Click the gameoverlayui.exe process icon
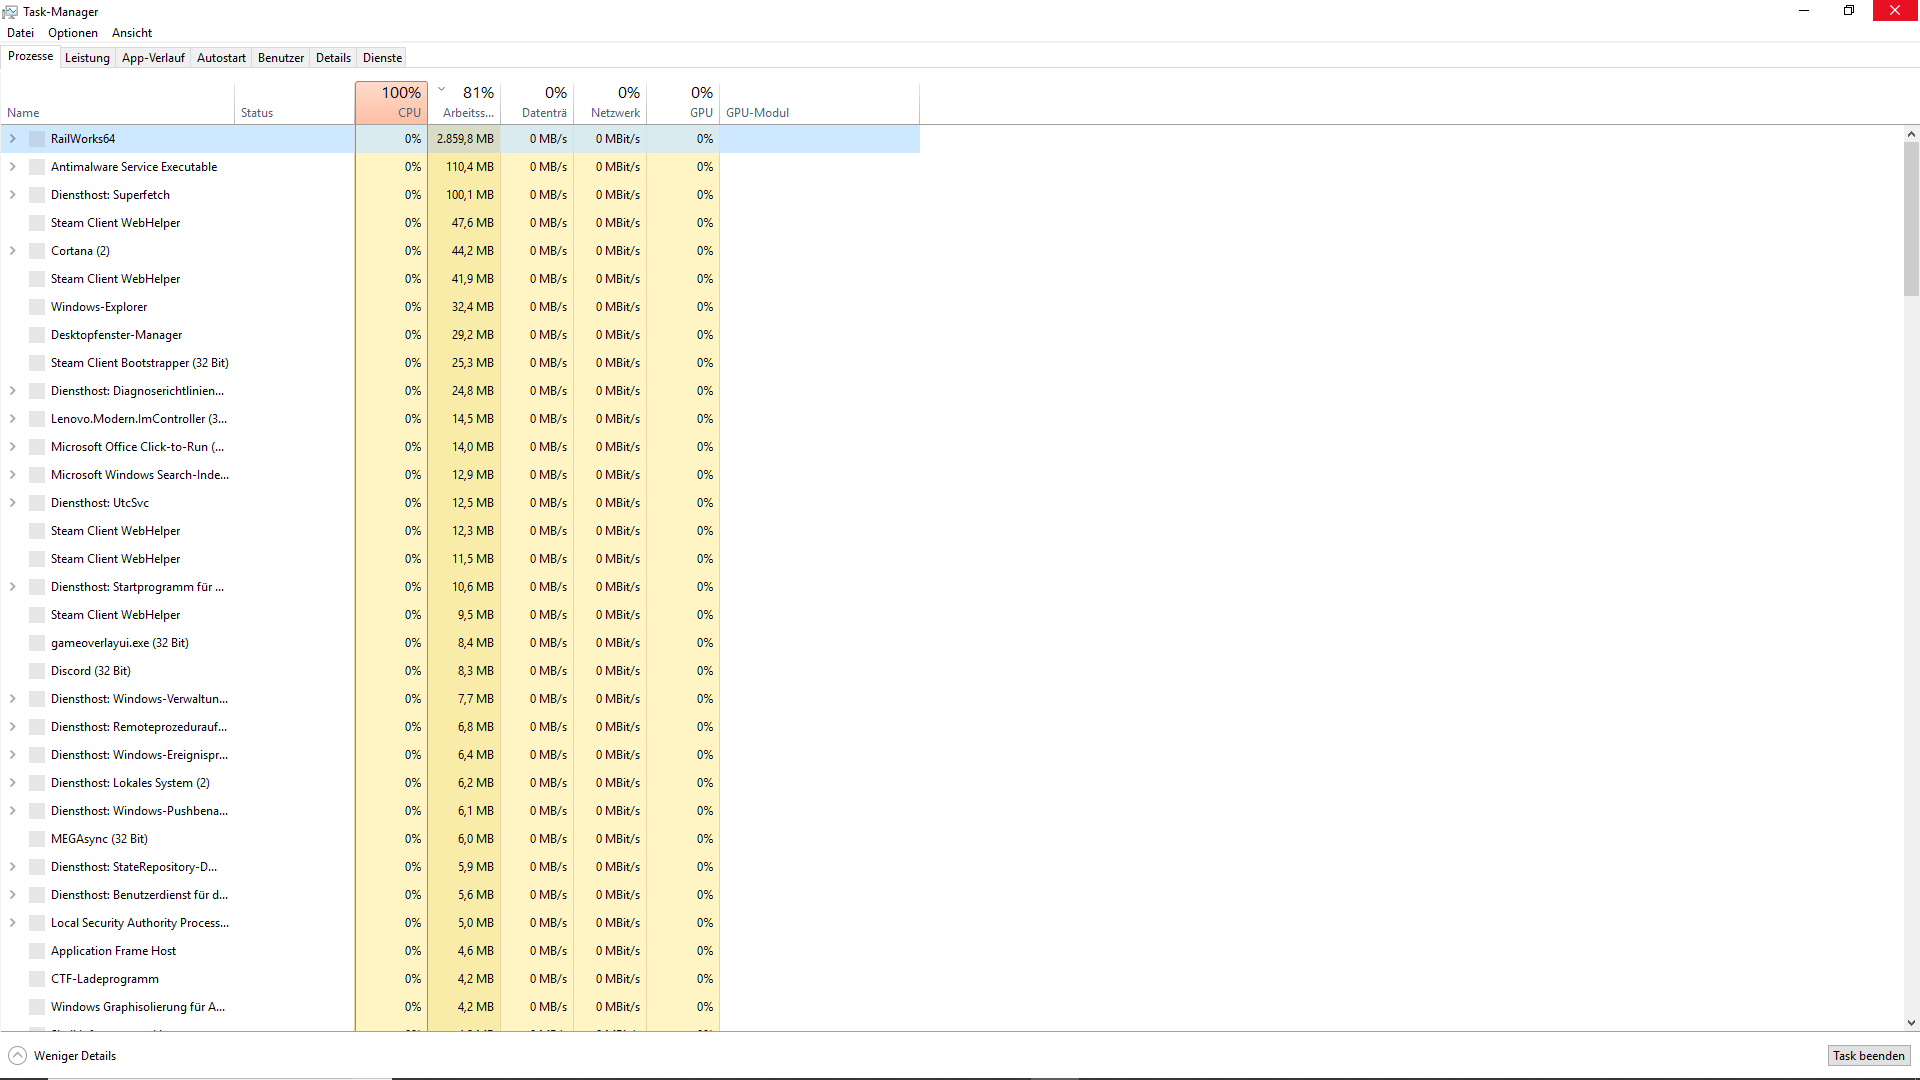The height and width of the screenshot is (1080, 1920). pos(37,643)
